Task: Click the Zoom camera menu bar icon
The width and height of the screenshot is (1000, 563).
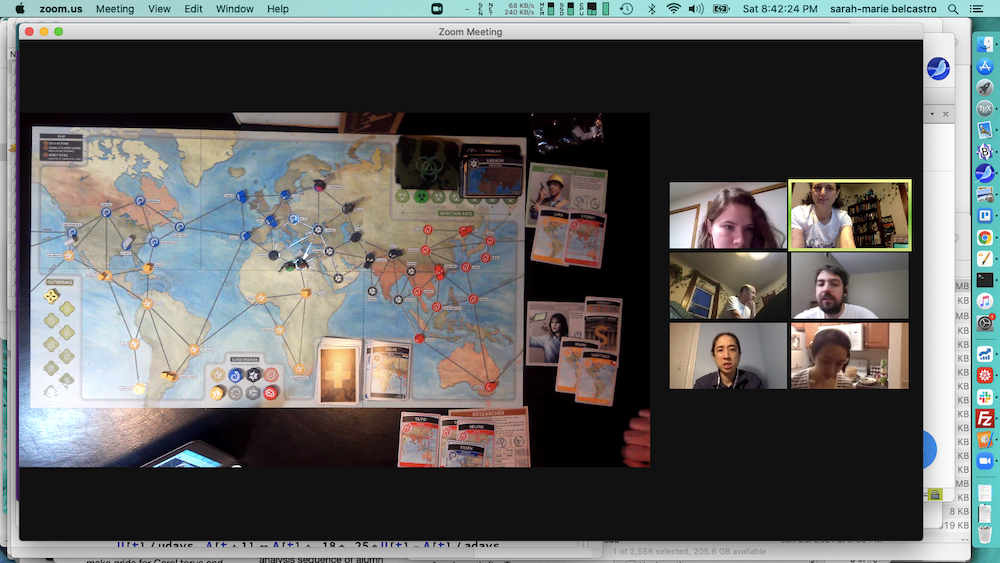Action: pos(437,9)
